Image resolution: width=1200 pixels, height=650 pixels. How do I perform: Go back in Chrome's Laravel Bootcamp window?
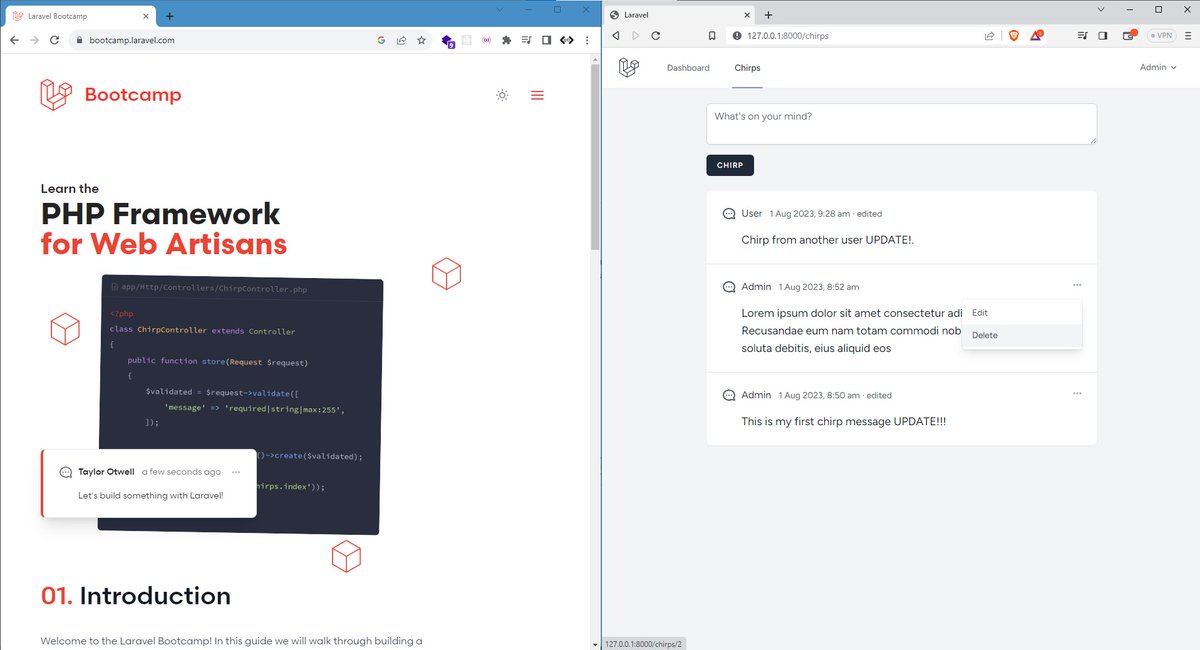pyautogui.click(x=14, y=40)
